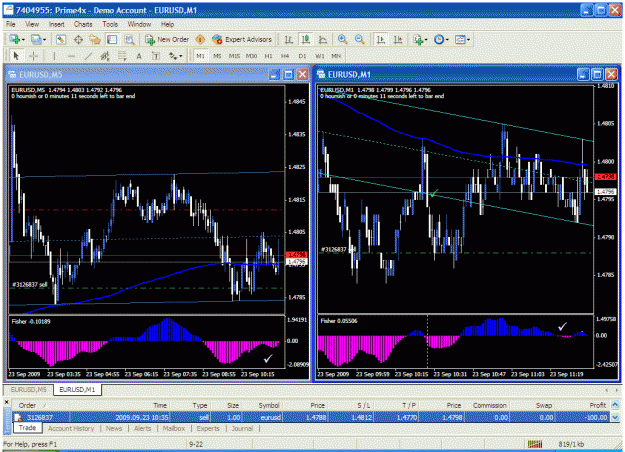The width and height of the screenshot is (625, 452).
Task: Switch to H4 timeframe
Action: pyautogui.click(x=285, y=56)
